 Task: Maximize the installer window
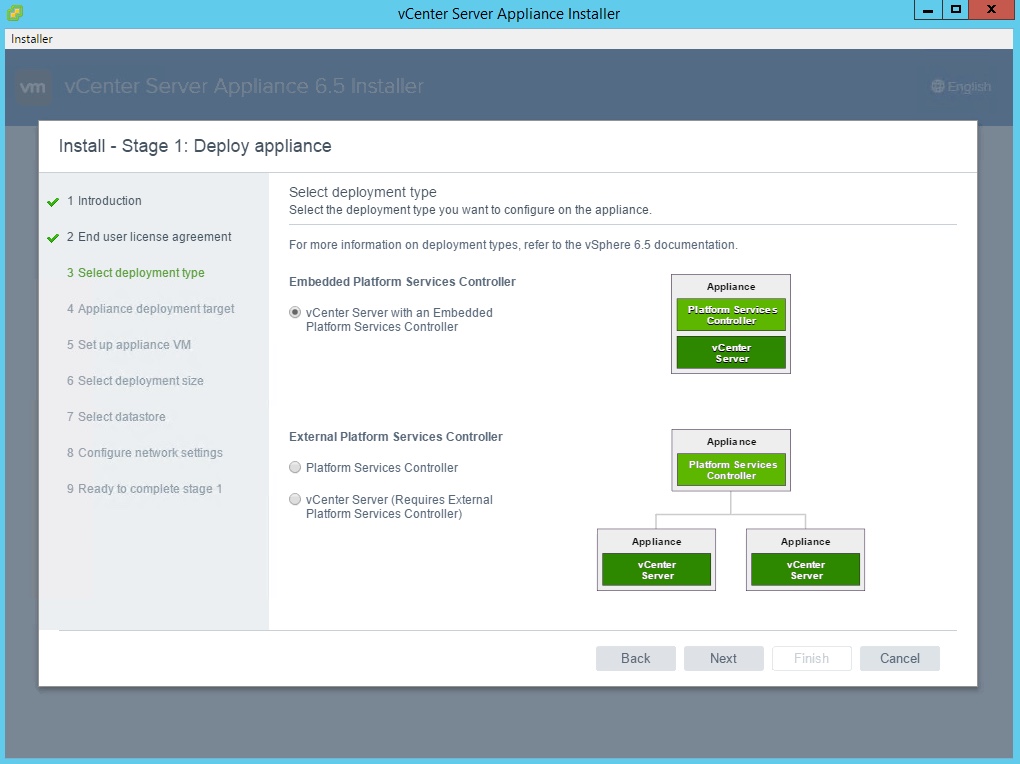click(x=956, y=10)
